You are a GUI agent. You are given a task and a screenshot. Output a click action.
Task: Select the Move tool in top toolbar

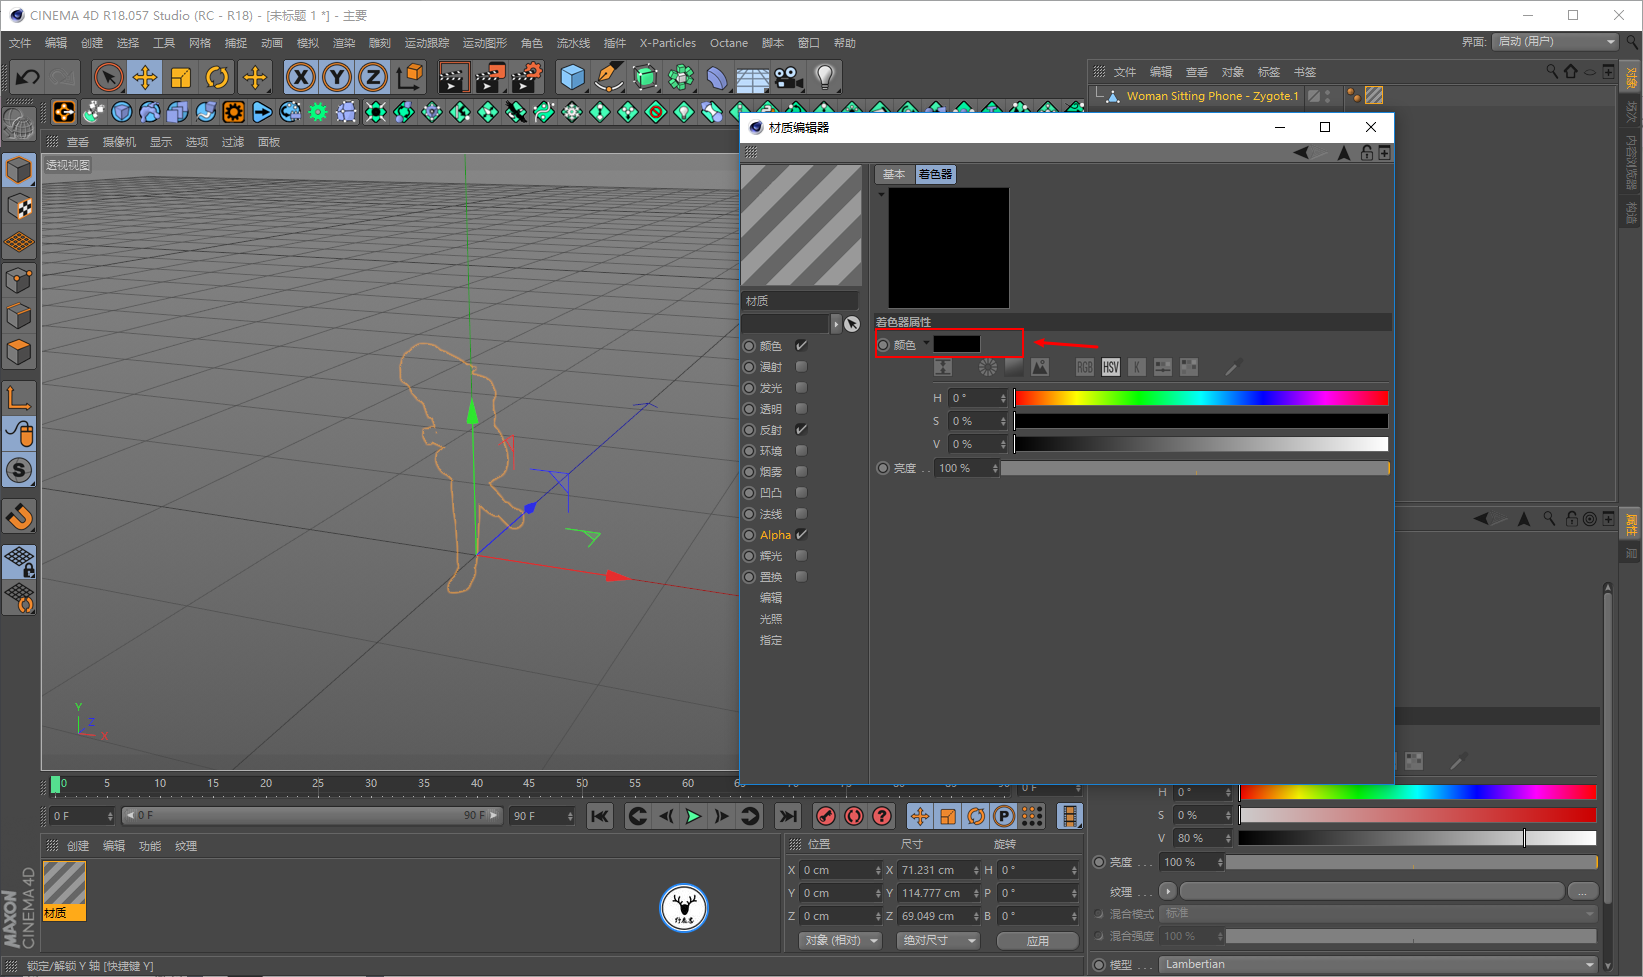(145, 77)
